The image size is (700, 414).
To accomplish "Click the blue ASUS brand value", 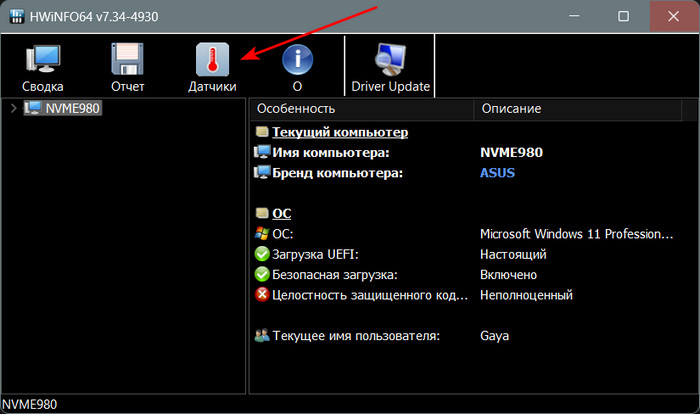I will [497, 173].
